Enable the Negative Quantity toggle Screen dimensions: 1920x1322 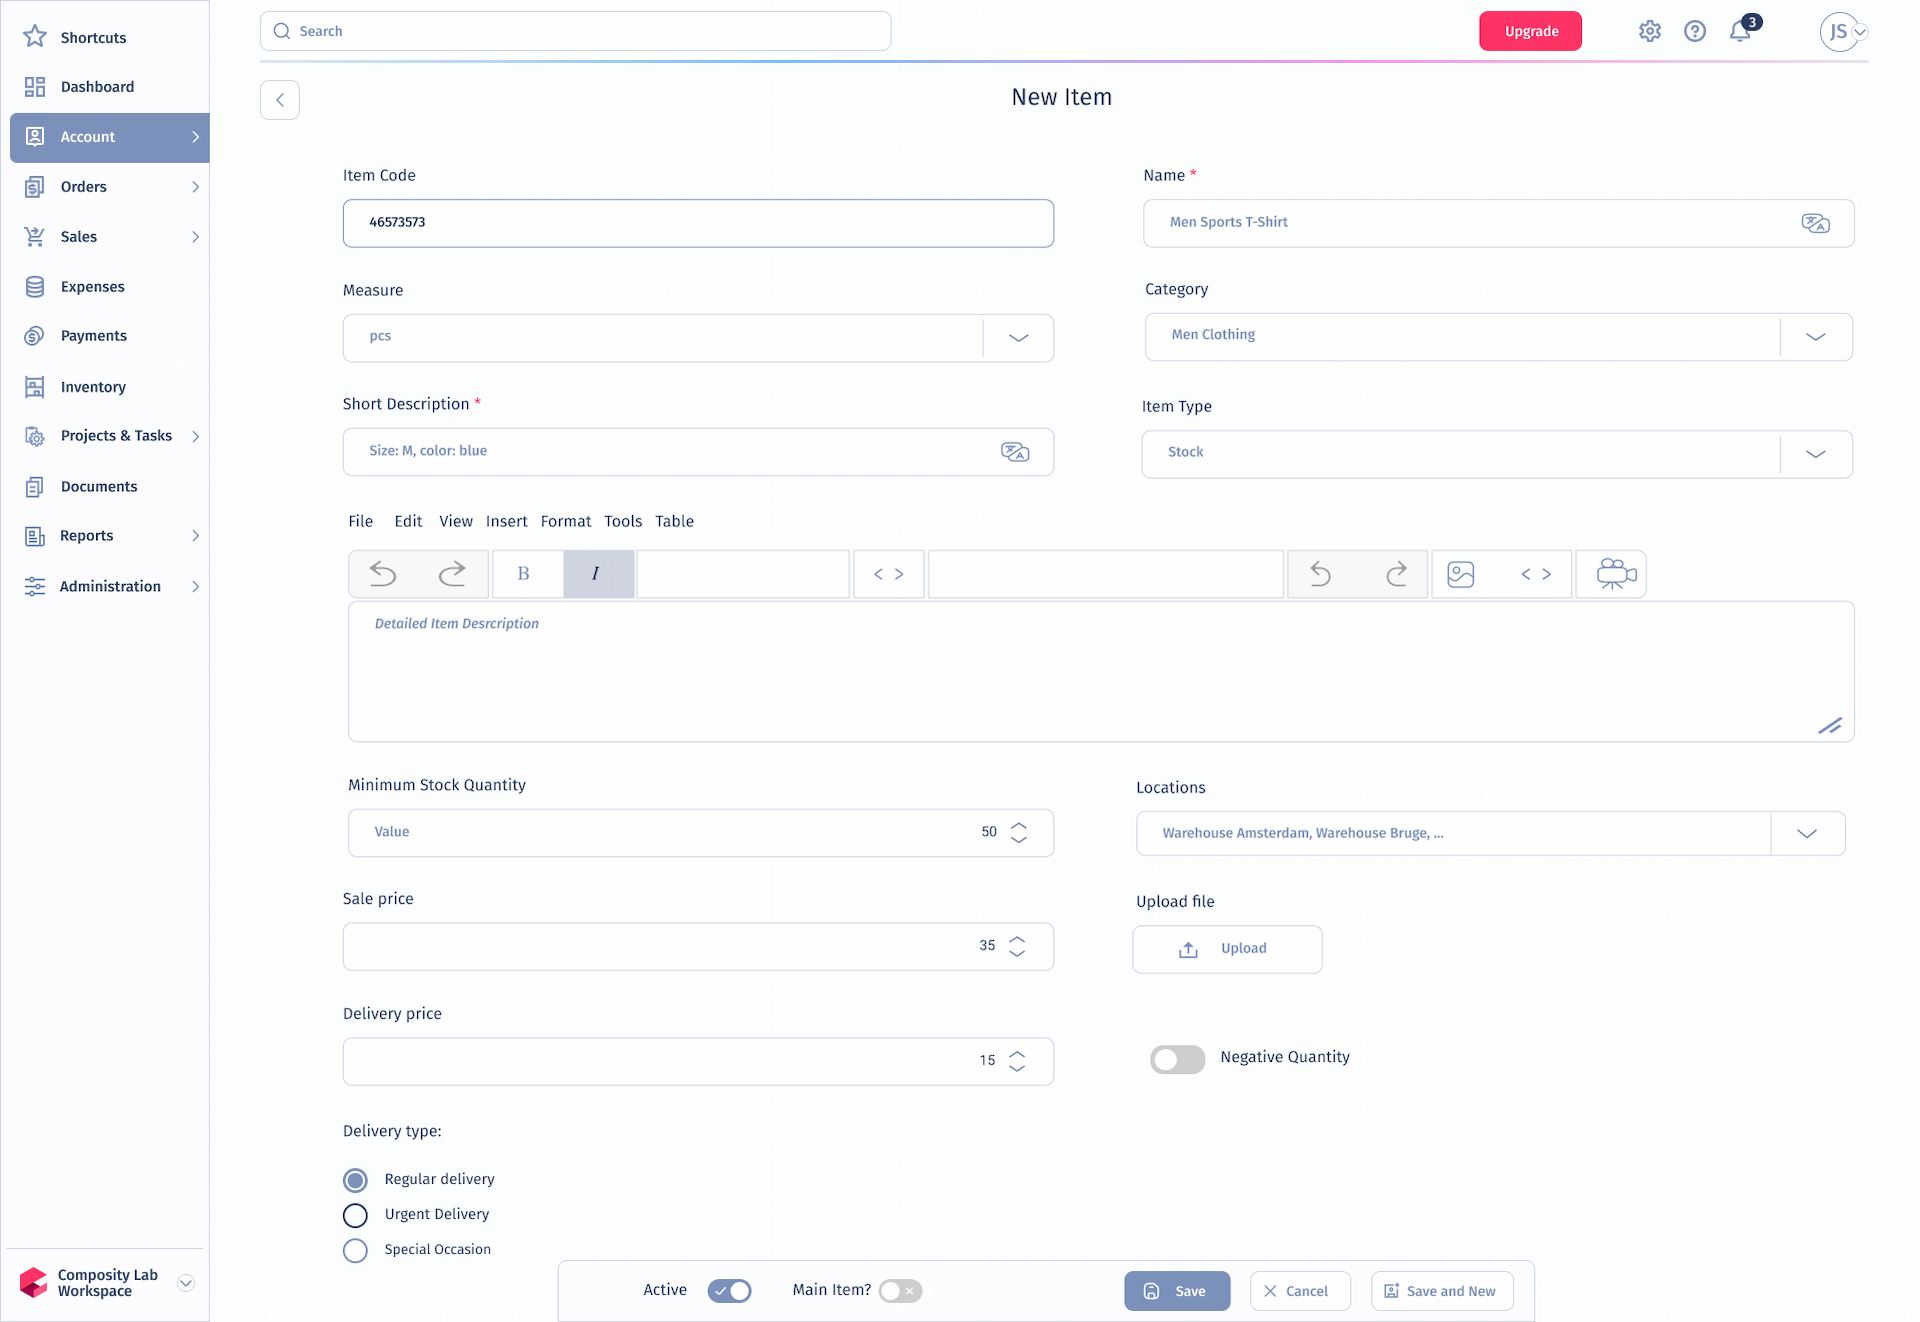coord(1177,1058)
